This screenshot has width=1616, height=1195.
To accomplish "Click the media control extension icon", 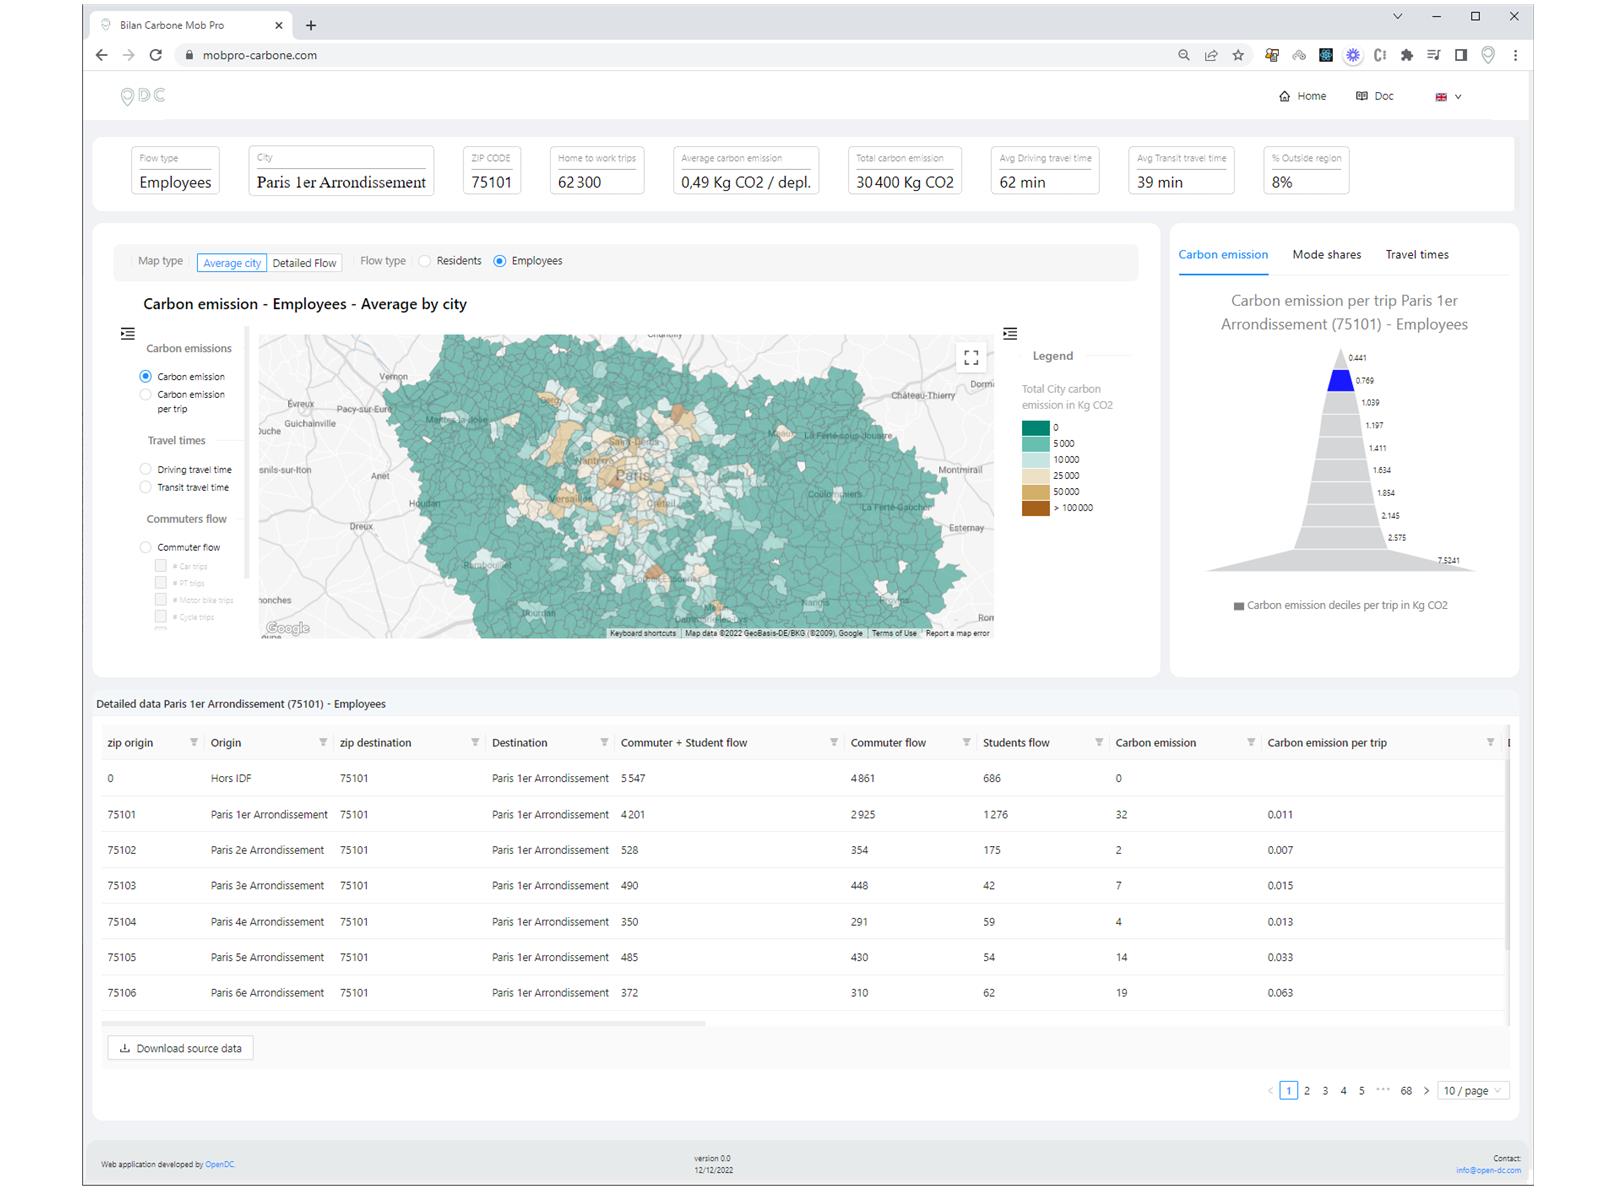I will 1434,55.
